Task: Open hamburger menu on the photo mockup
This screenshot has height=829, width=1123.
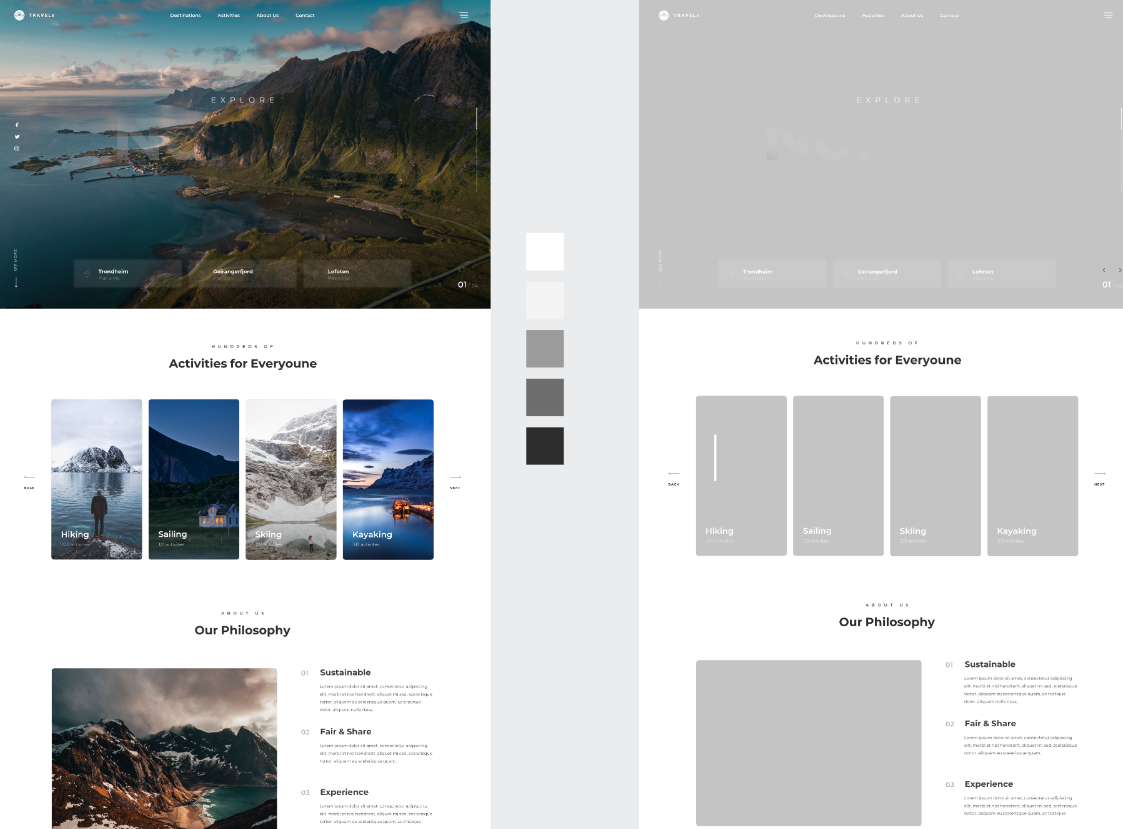Action: tap(464, 15)
